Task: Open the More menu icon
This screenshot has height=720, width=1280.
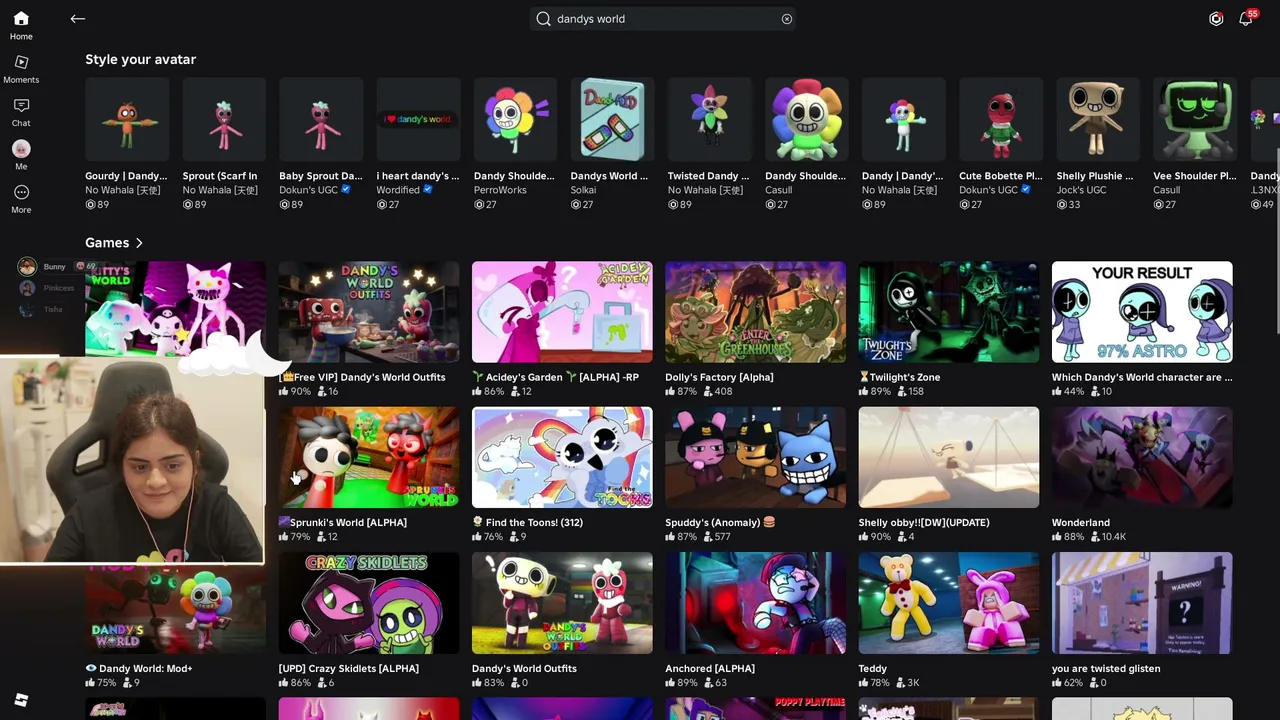Action: (21, 192)
